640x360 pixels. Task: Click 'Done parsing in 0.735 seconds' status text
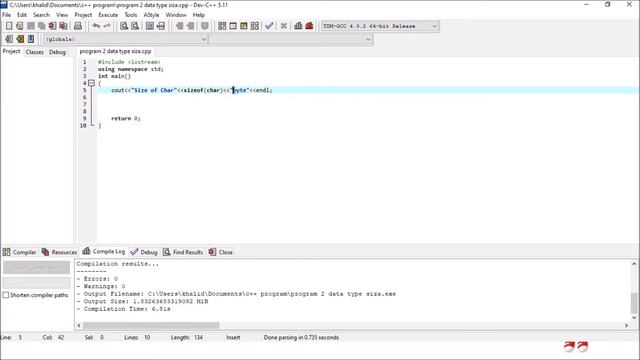[x=301, y=338]
